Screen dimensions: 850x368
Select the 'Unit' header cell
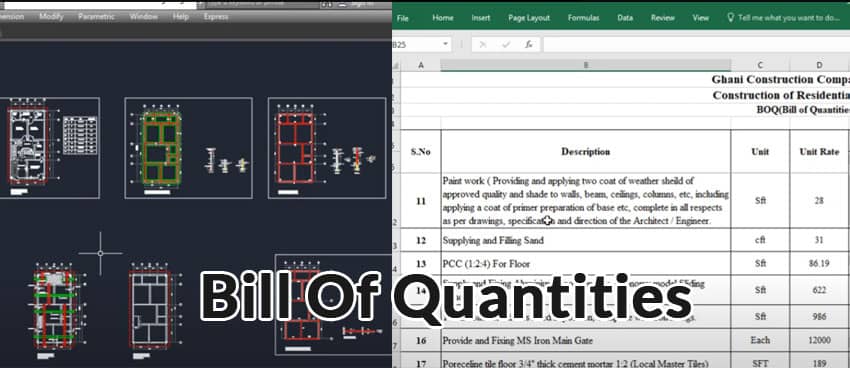(760, 151)
